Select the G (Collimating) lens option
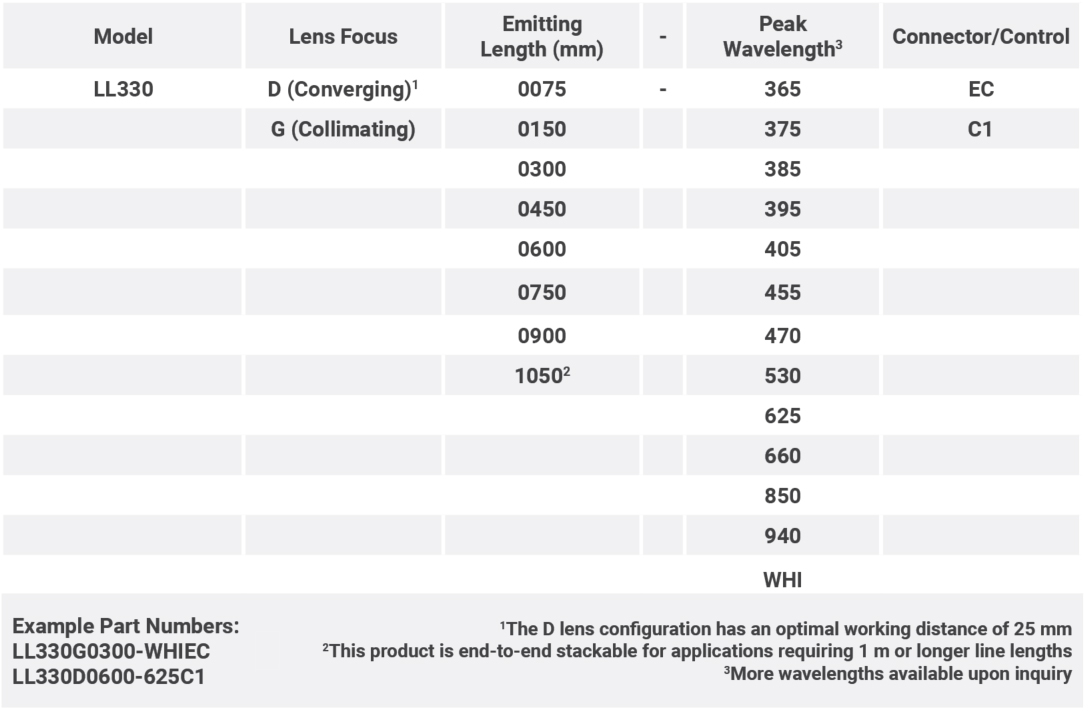Viewport: 1088px width, 711px height. pyautogui.click(x=343, y=130)
